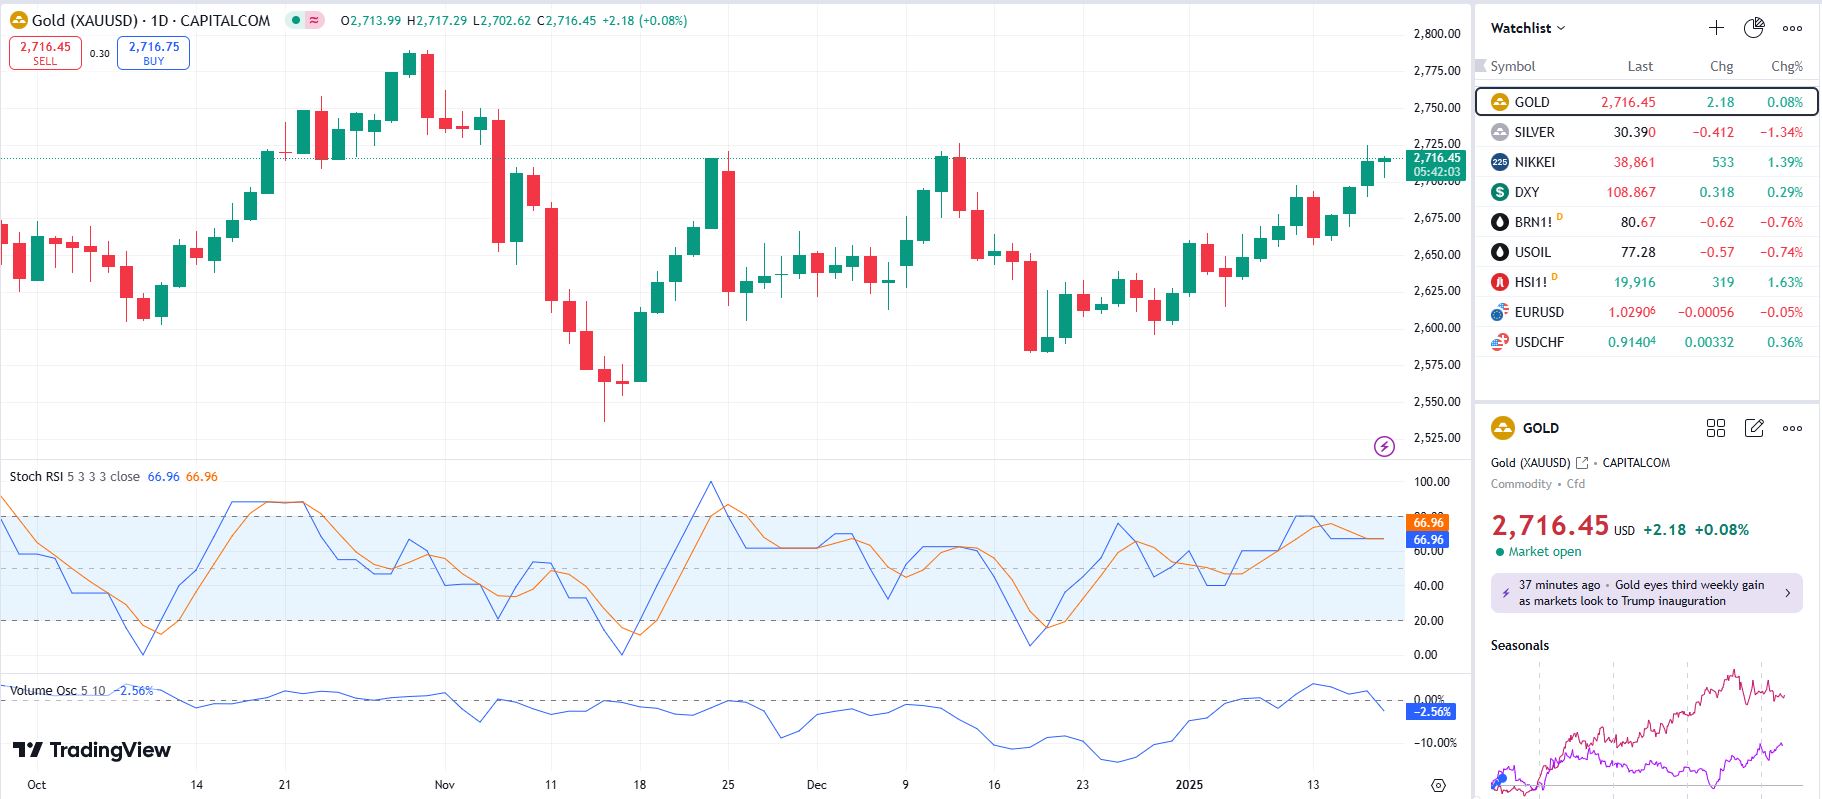Click the BUY 2,716.75 button
This screenshot has width=1822, height=799.
(x=153, y=53)
